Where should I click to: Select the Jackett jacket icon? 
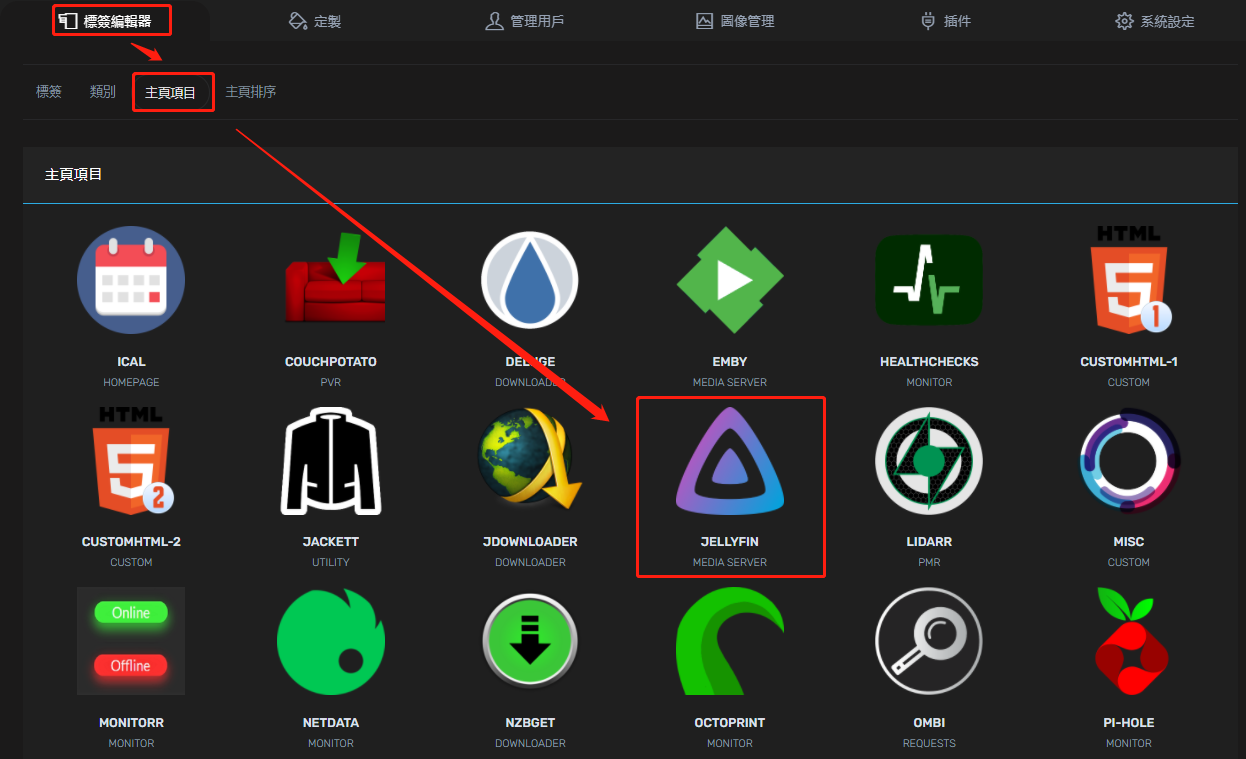[x=331, y=460]
